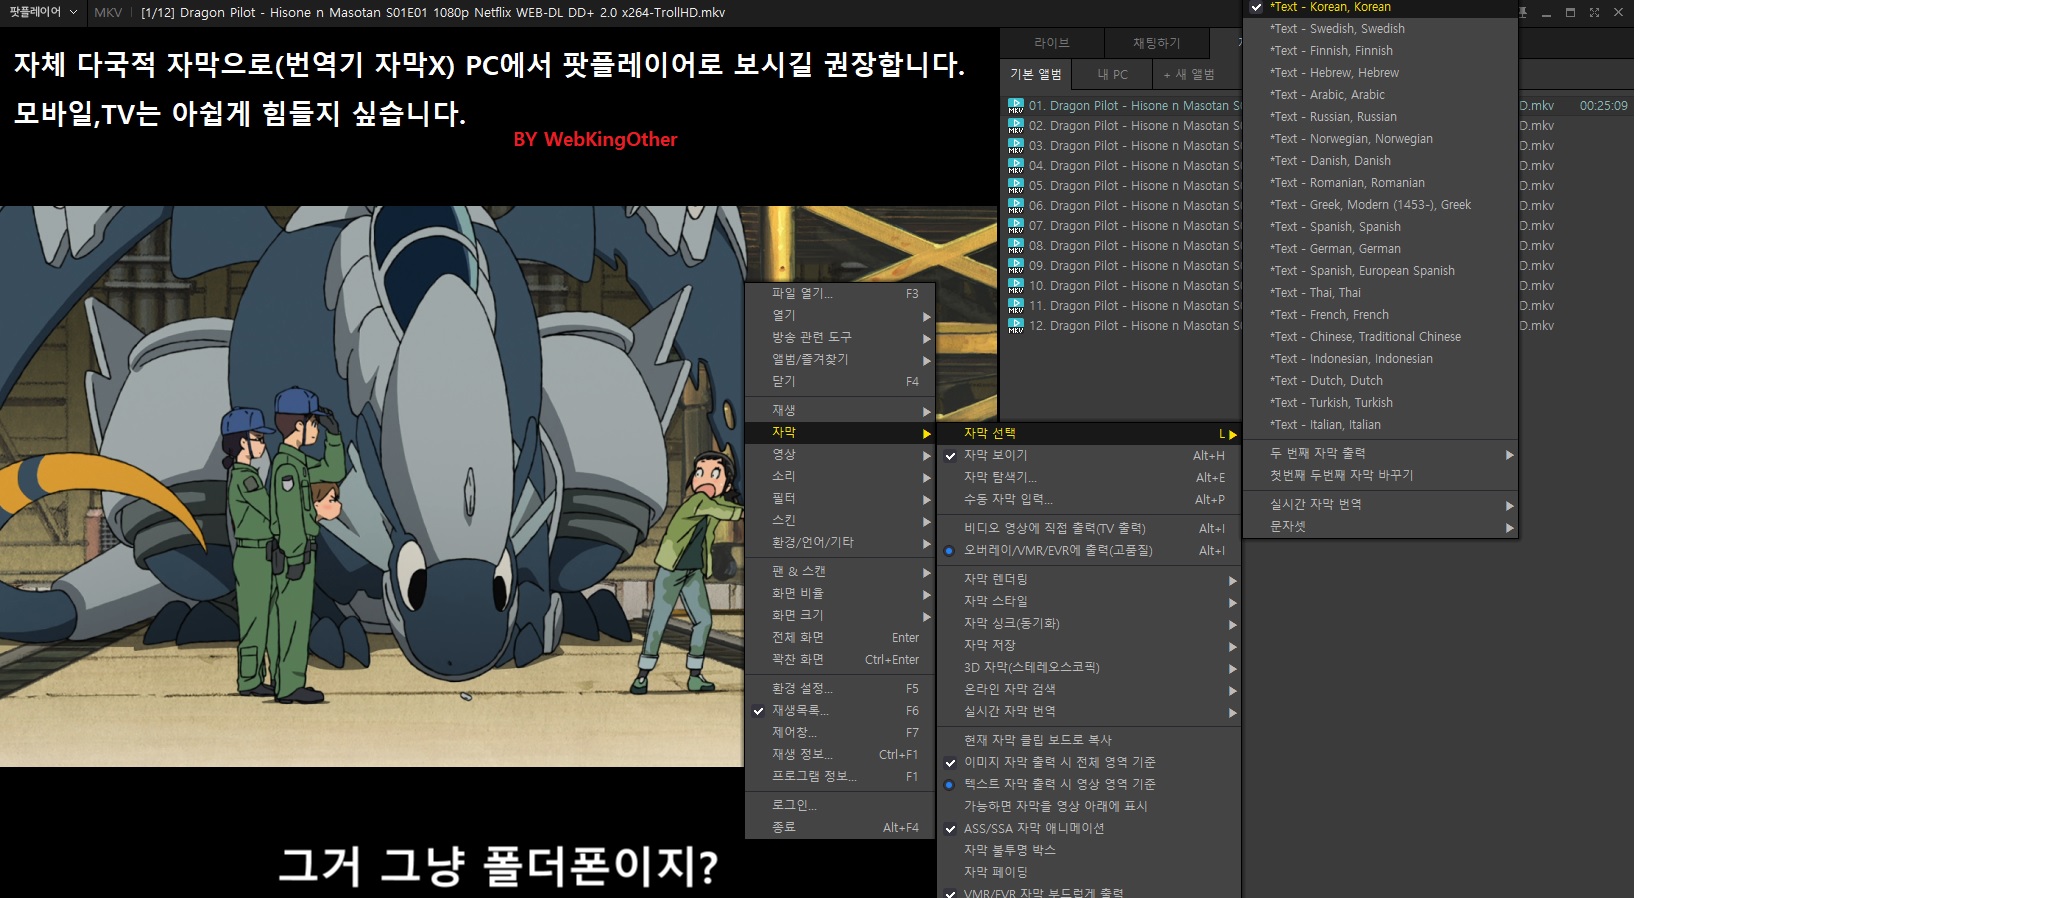
Task: Select 기본 앨범 playlist tab
Action: 1035,74
